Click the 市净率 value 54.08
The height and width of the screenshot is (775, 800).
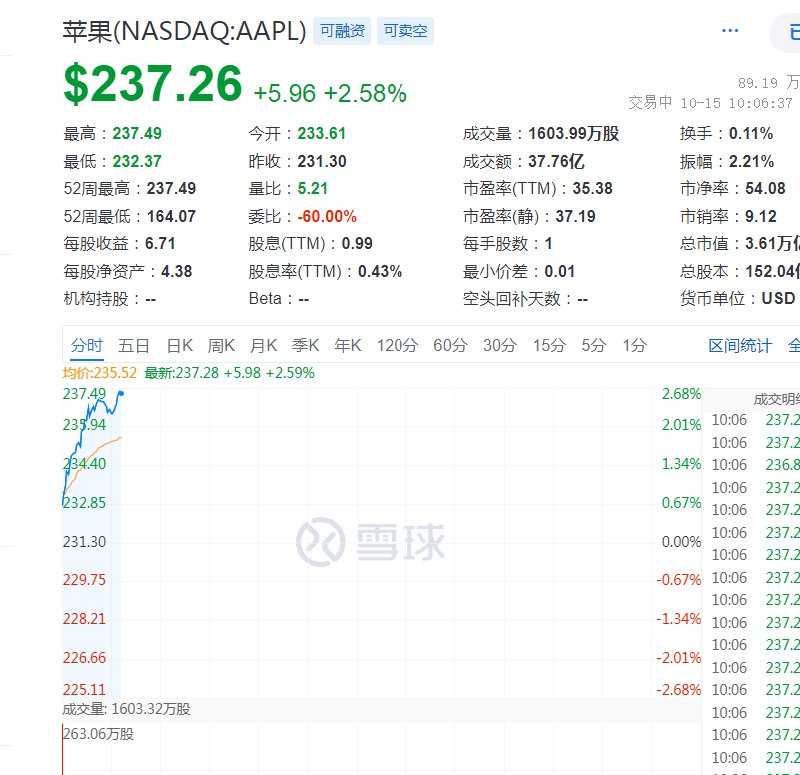pyautogui.click(x=765, y=189)
